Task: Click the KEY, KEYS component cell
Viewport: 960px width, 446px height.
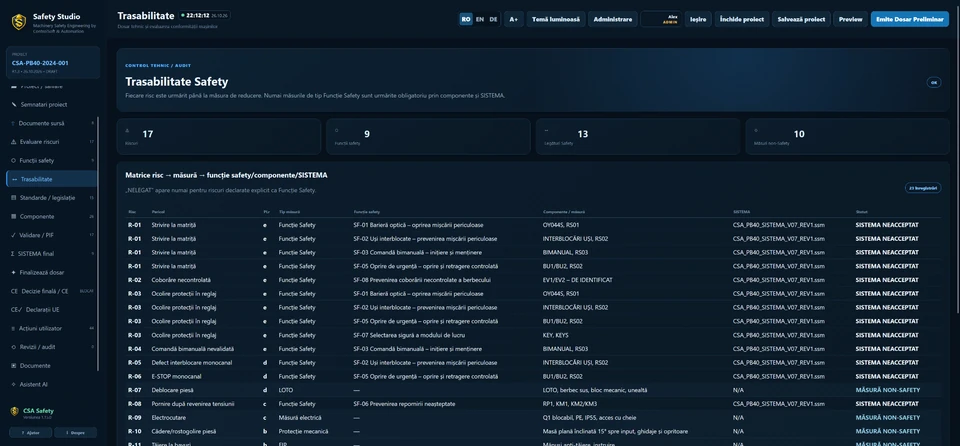Action: (555, 335)
